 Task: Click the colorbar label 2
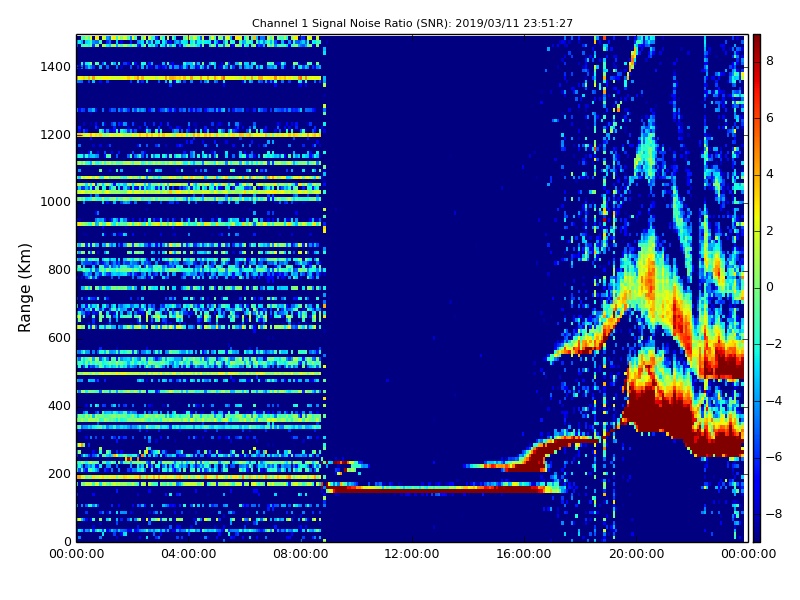(x=770, y=231)
